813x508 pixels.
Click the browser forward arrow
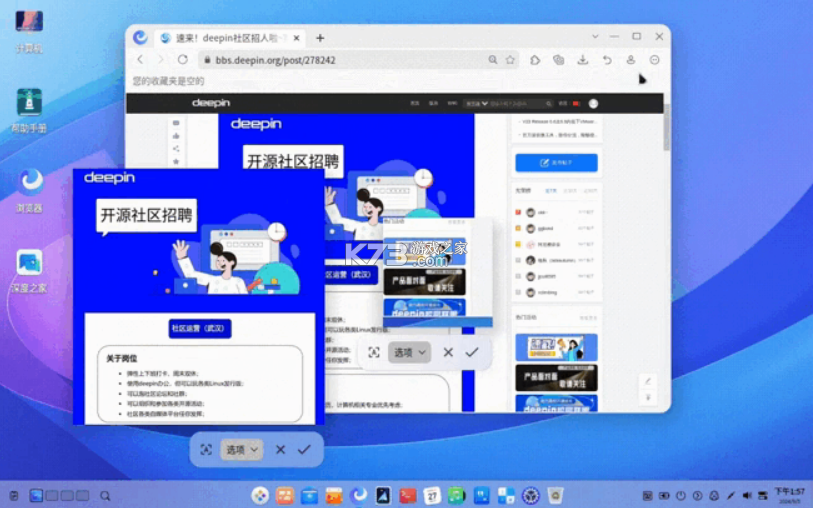coord(161,60)
